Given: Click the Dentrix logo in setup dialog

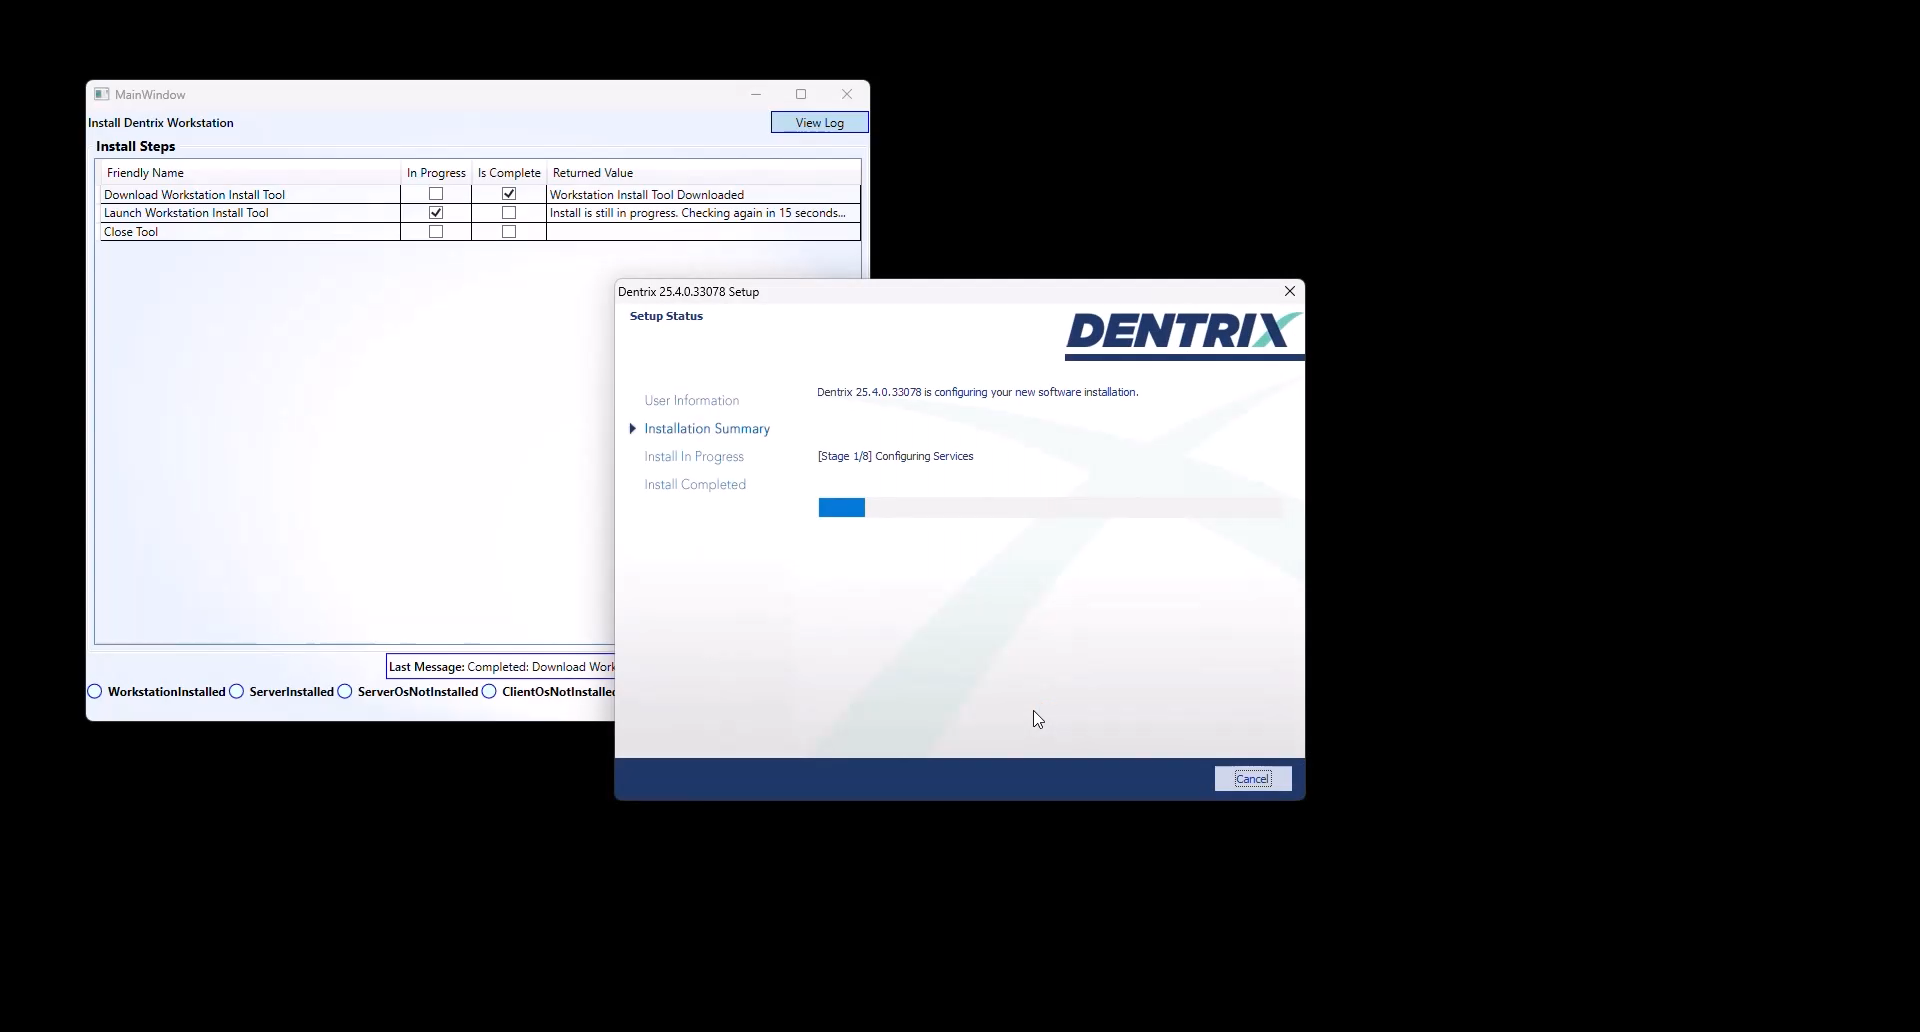Looking at the screenshot, I should [x=1180, y=332].
